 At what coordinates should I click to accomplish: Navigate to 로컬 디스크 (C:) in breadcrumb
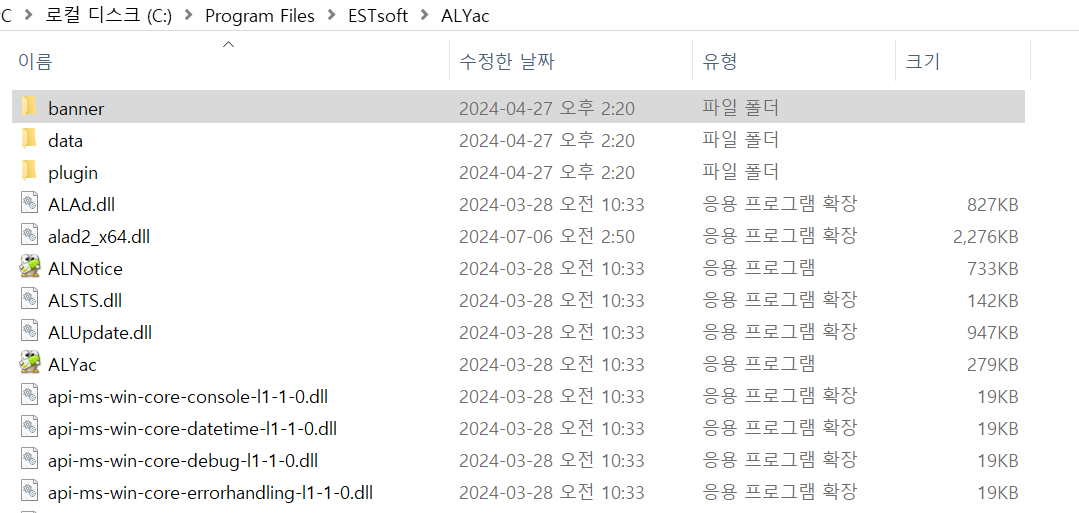tap(109, 15)
